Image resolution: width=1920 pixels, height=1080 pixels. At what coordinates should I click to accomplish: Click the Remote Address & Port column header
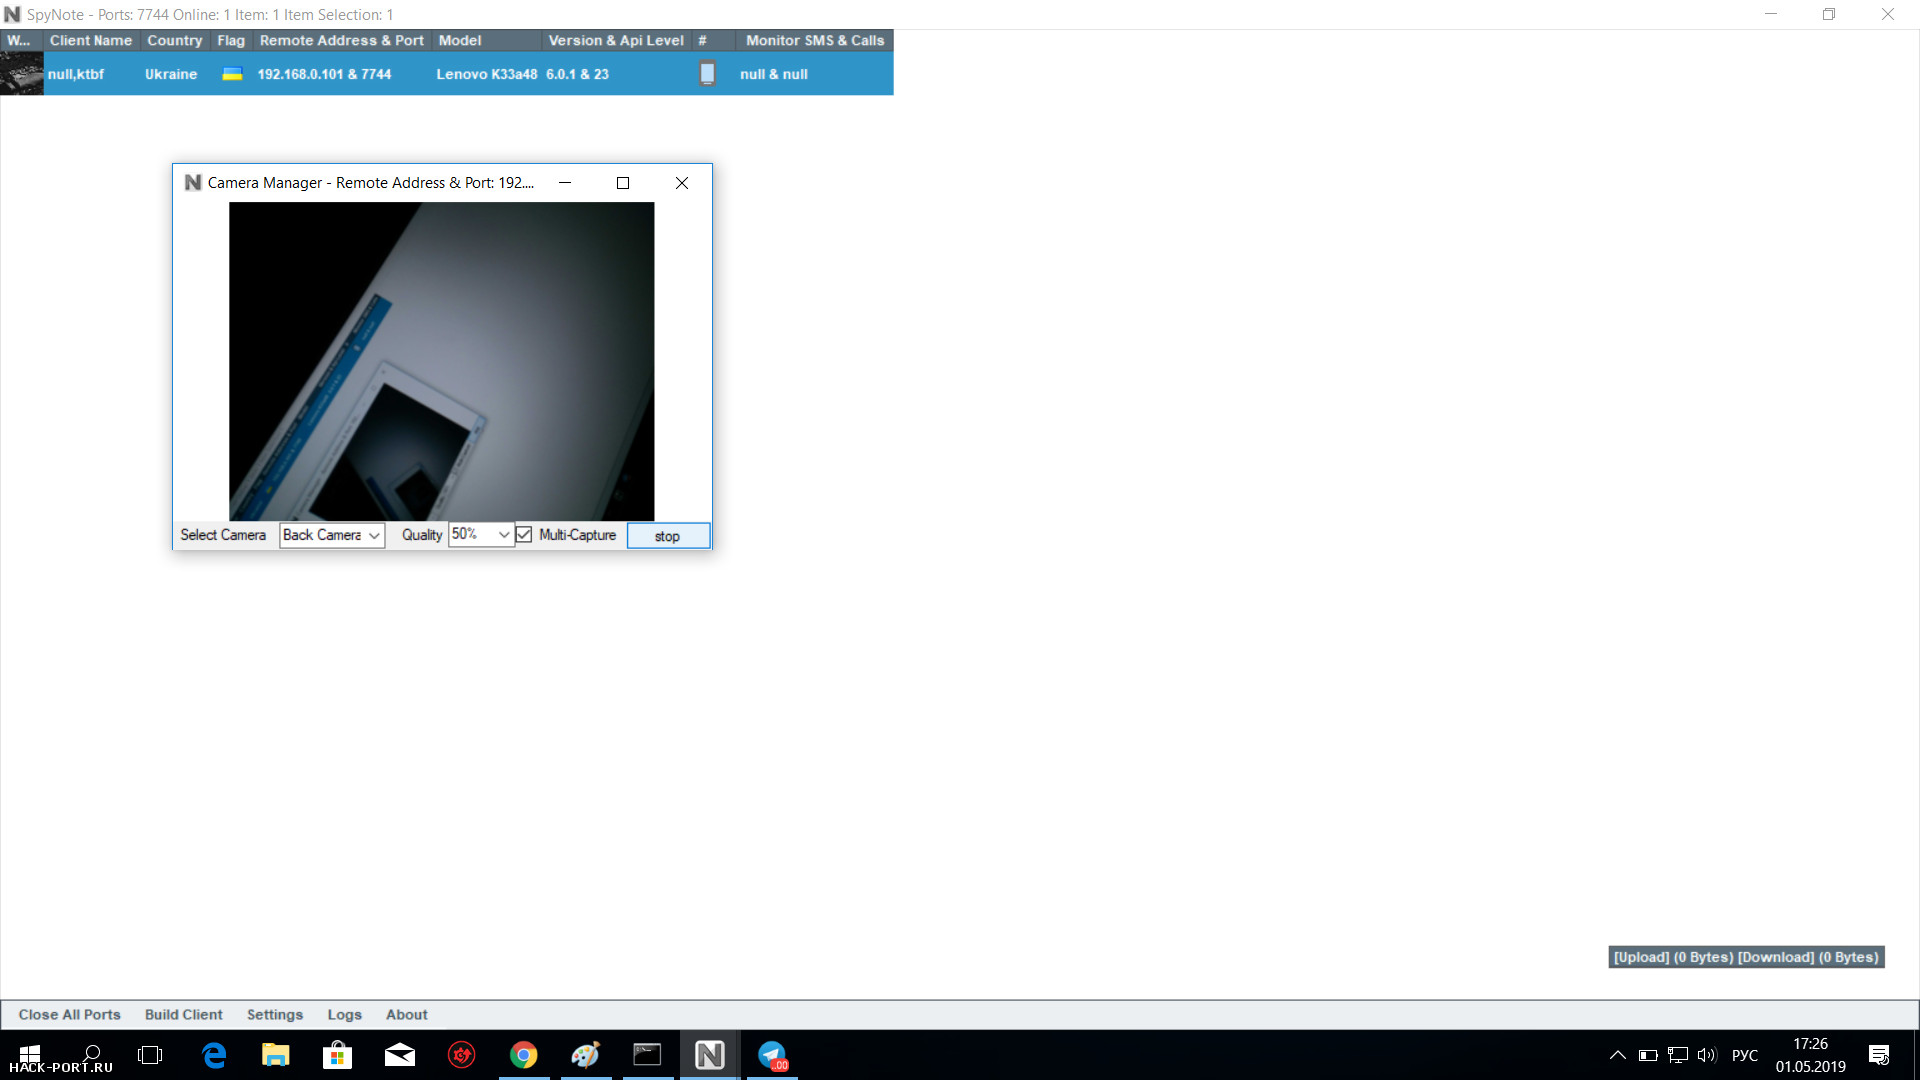point(342,40)
